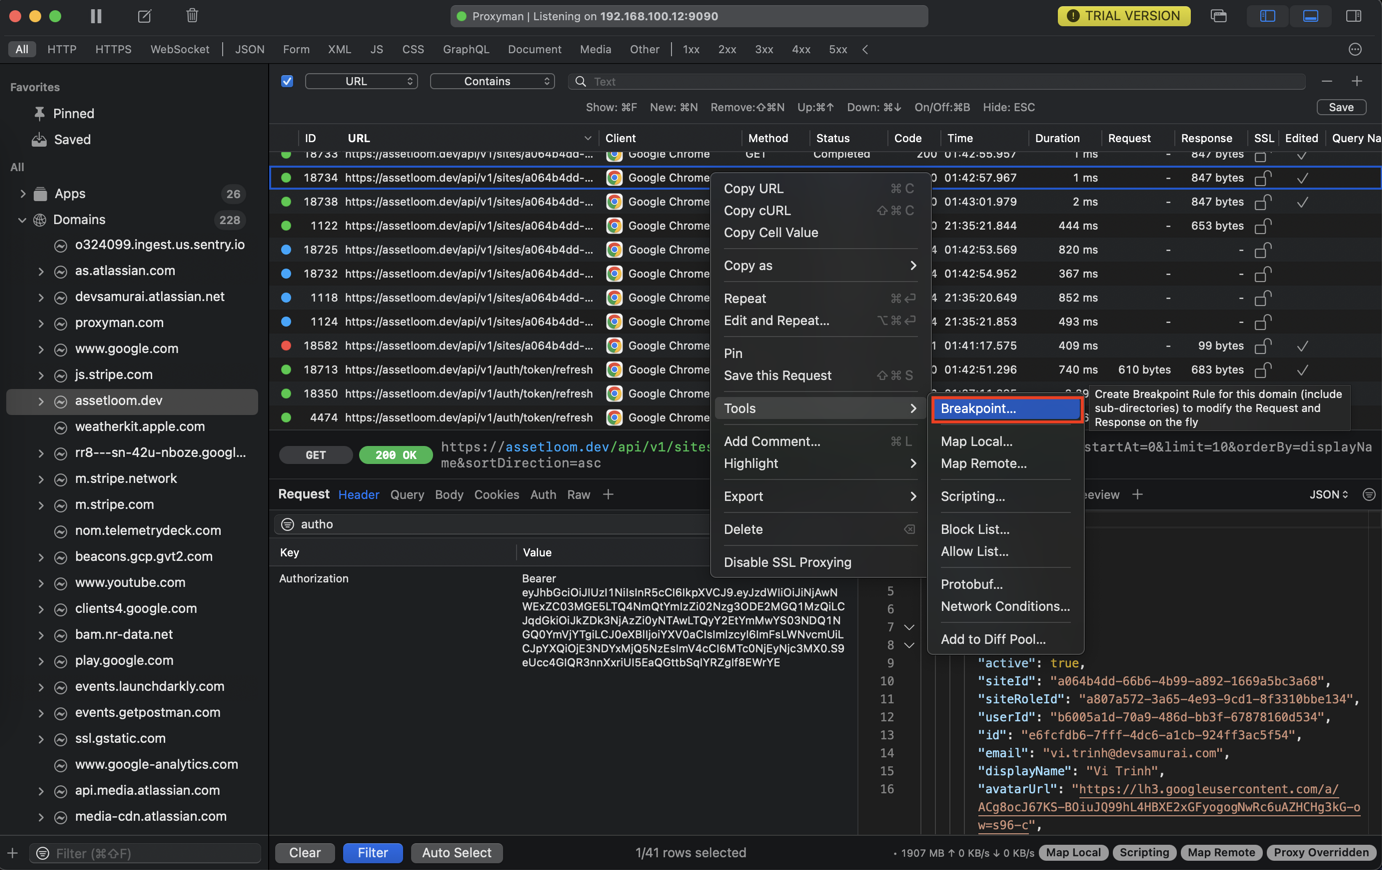Screen dimensions: 1382x870
Task: Select Breakpoint... in the Tools submenu
Action: (x=1006, y=409)
